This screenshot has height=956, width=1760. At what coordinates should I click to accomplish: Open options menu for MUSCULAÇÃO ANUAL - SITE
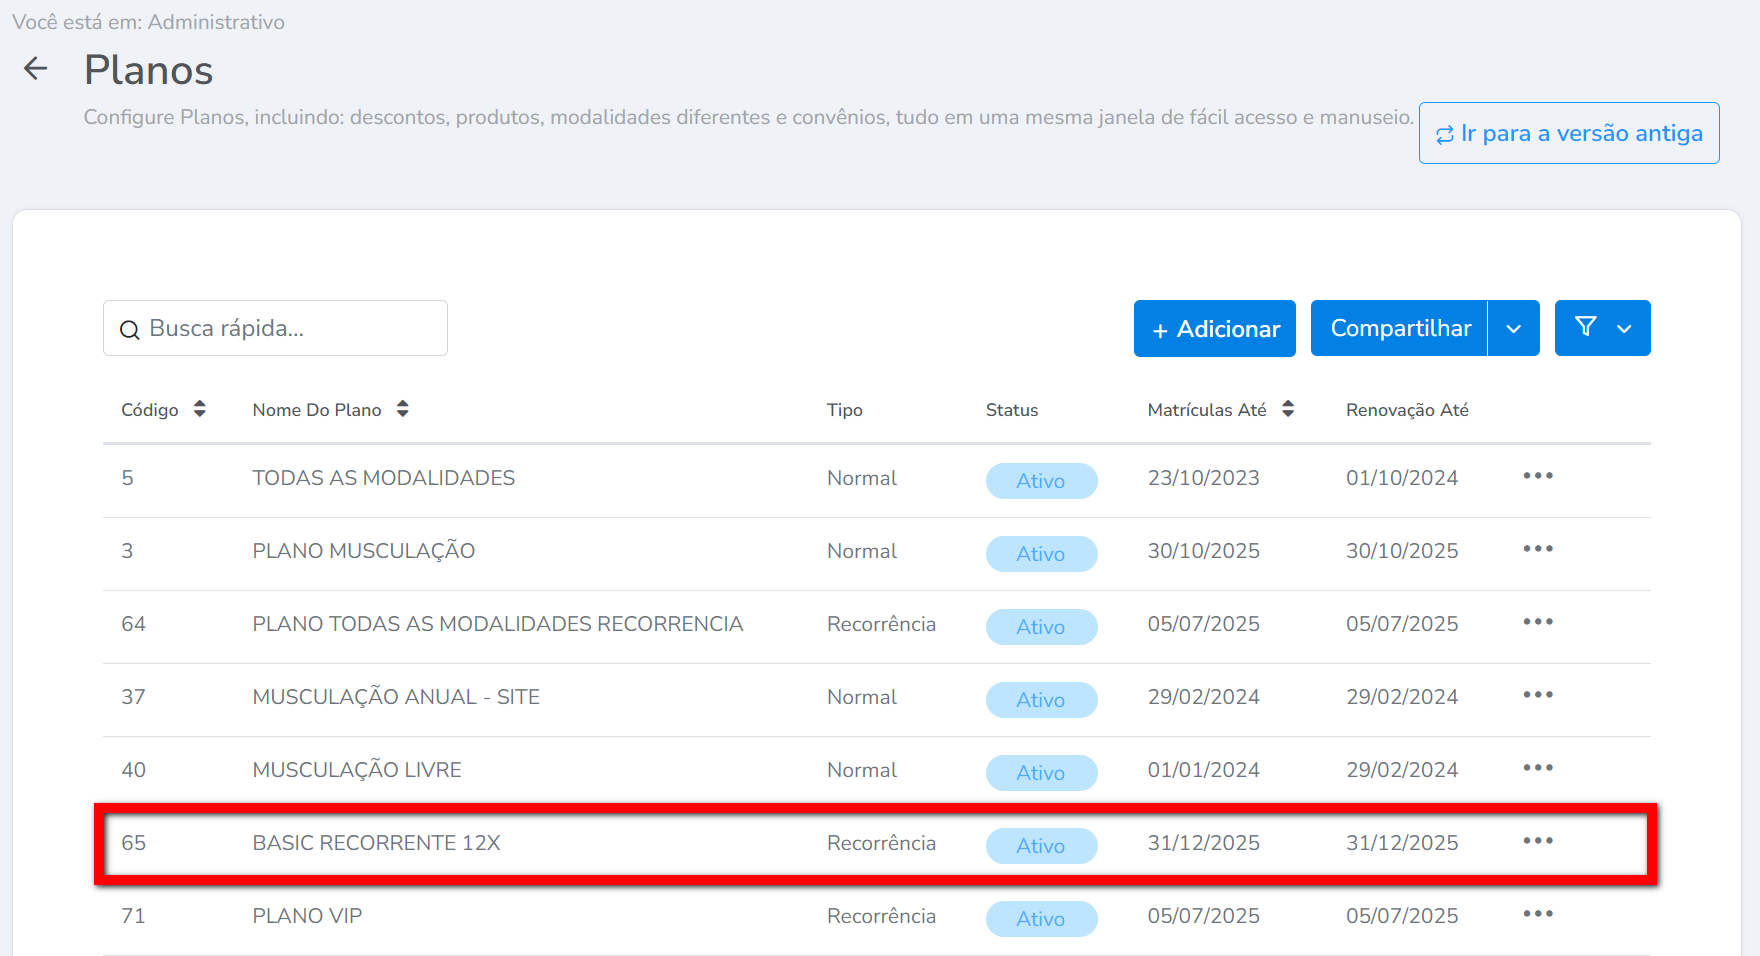pos(1537,695)
